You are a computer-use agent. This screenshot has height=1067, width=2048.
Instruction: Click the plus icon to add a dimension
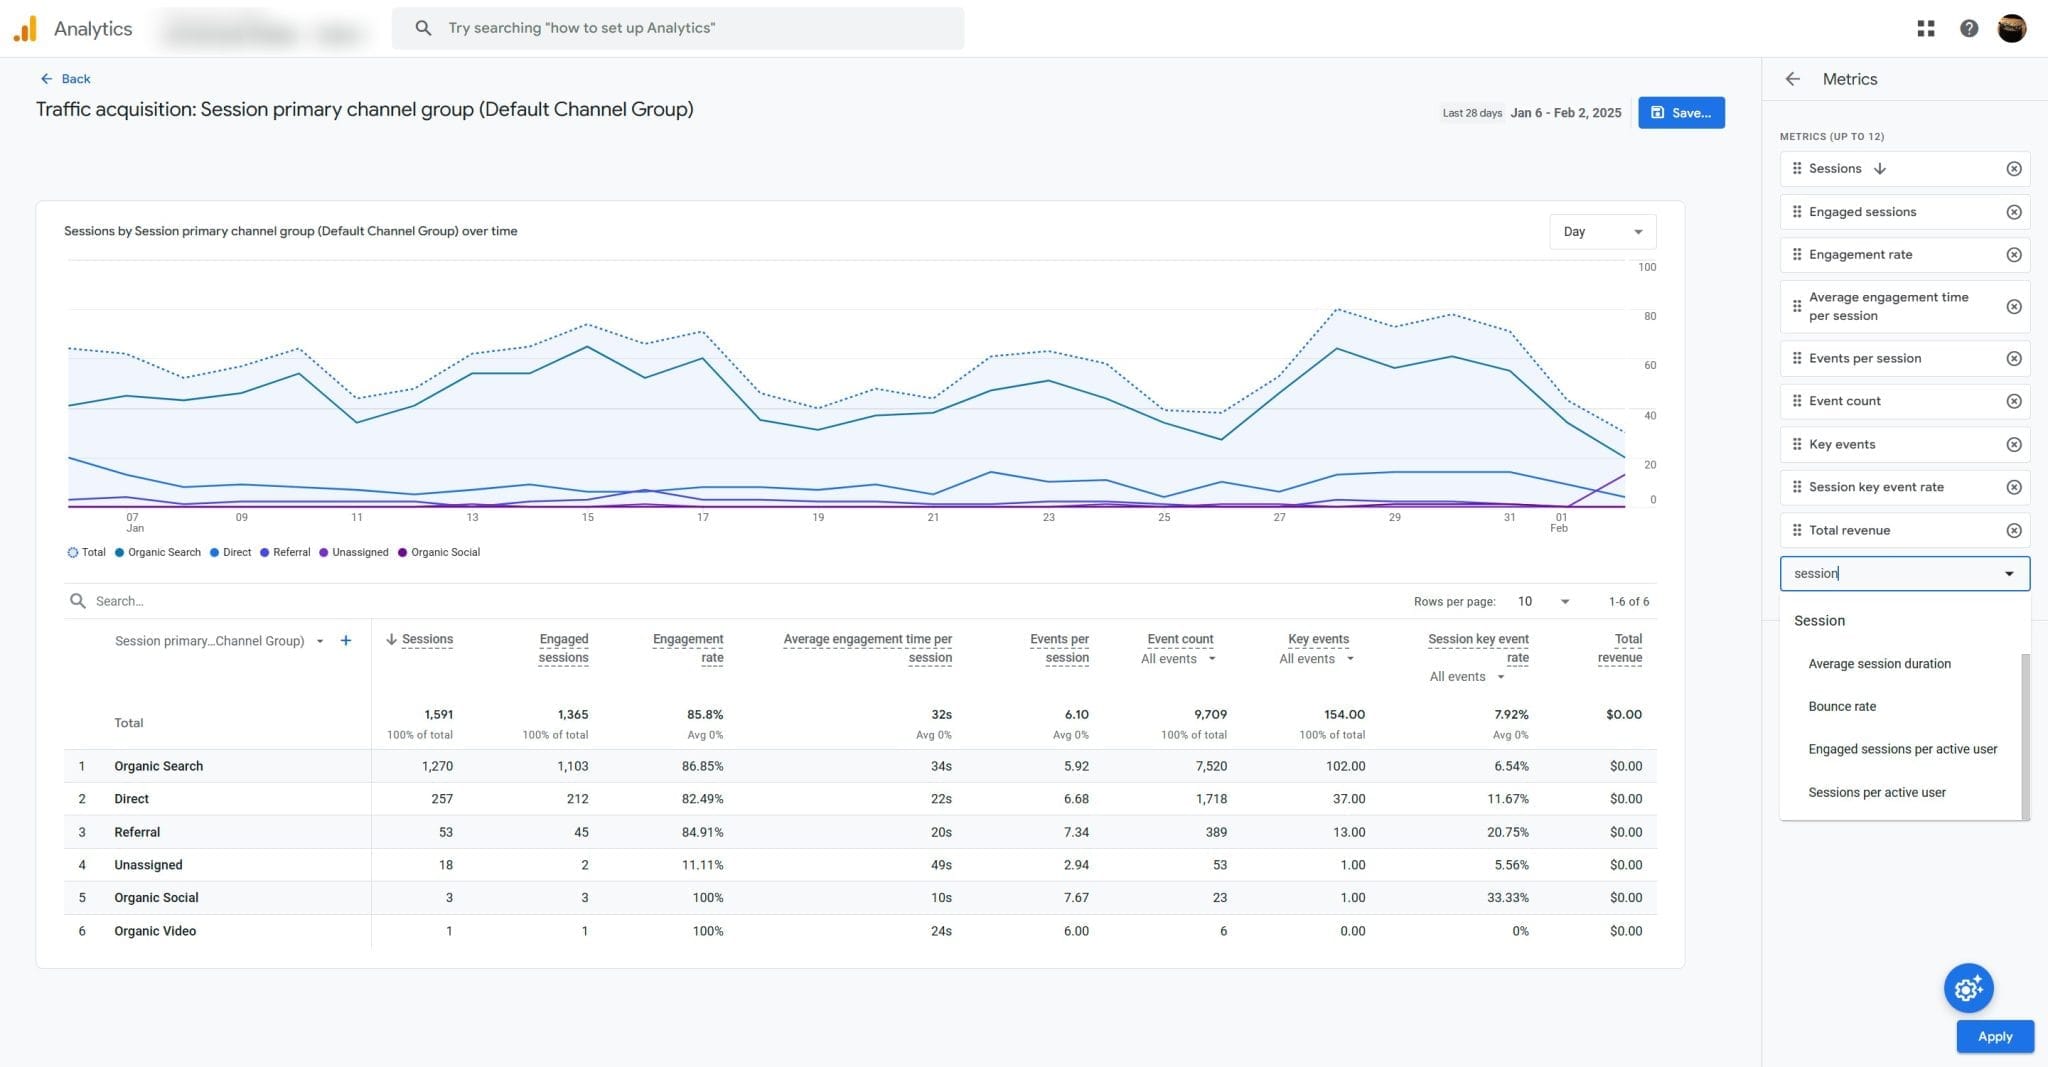click(346, 640)
